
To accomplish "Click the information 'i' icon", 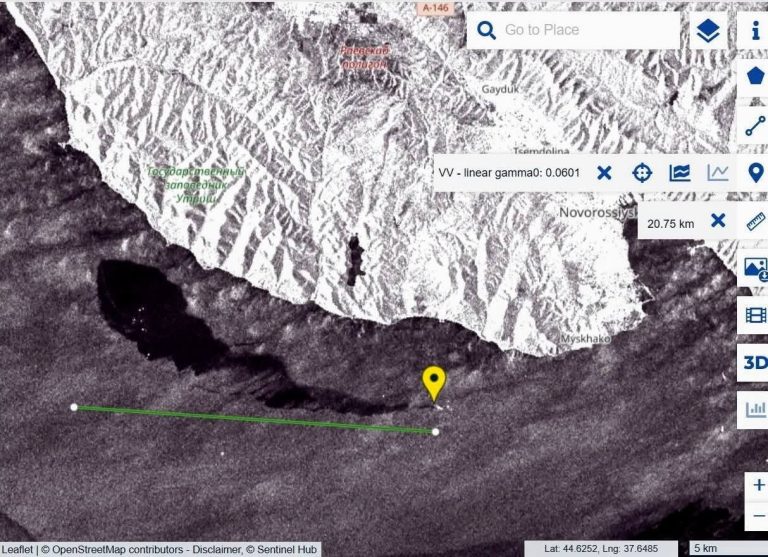I will coord(755,30).
